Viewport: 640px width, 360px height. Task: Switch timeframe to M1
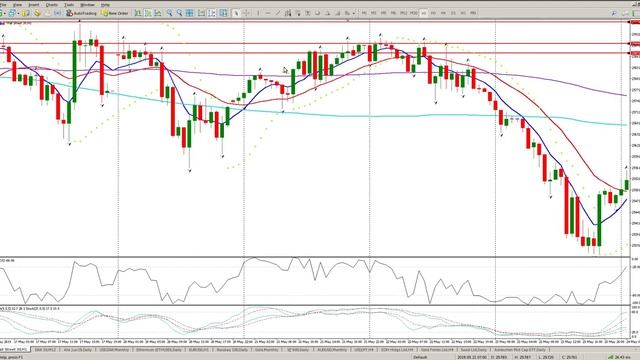click(x=364, y=13)
